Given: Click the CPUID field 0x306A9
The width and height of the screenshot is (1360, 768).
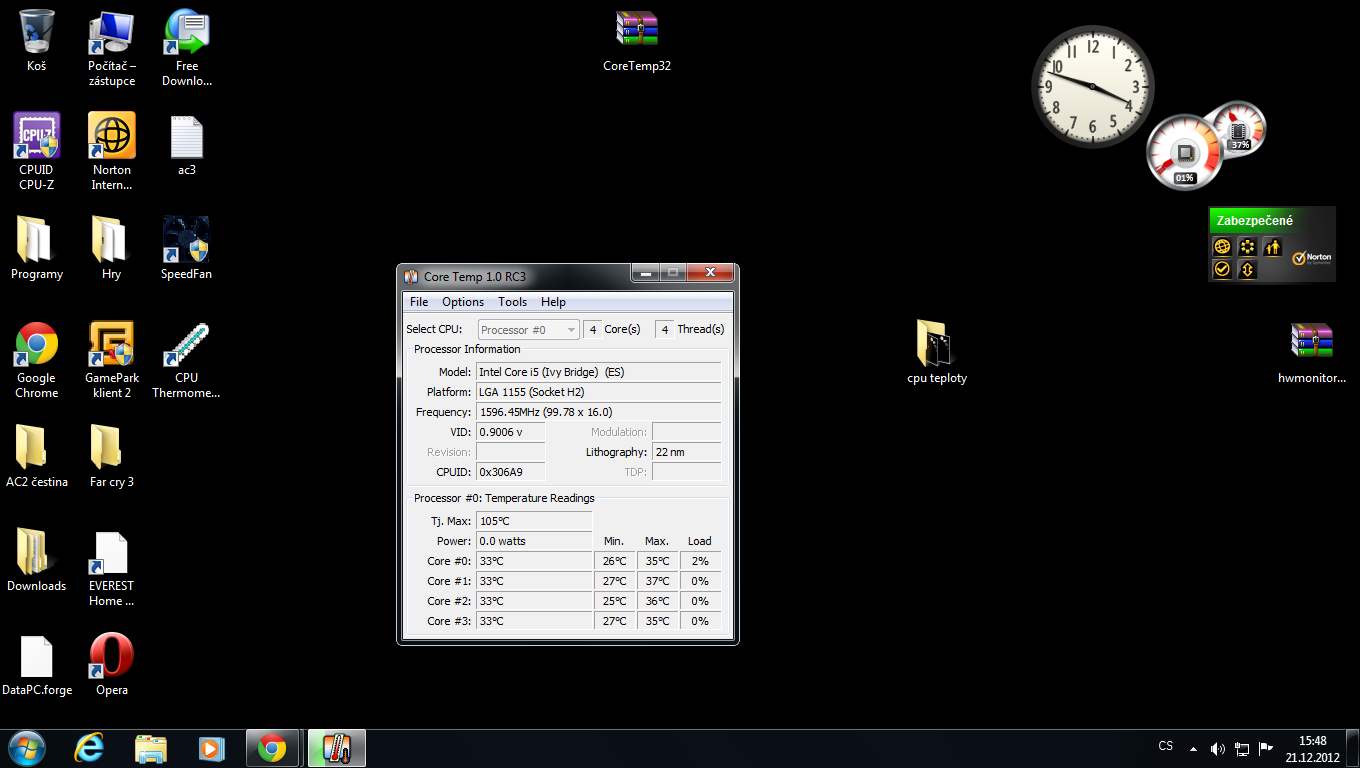Looking at the screenshot, I should [511, 472].
